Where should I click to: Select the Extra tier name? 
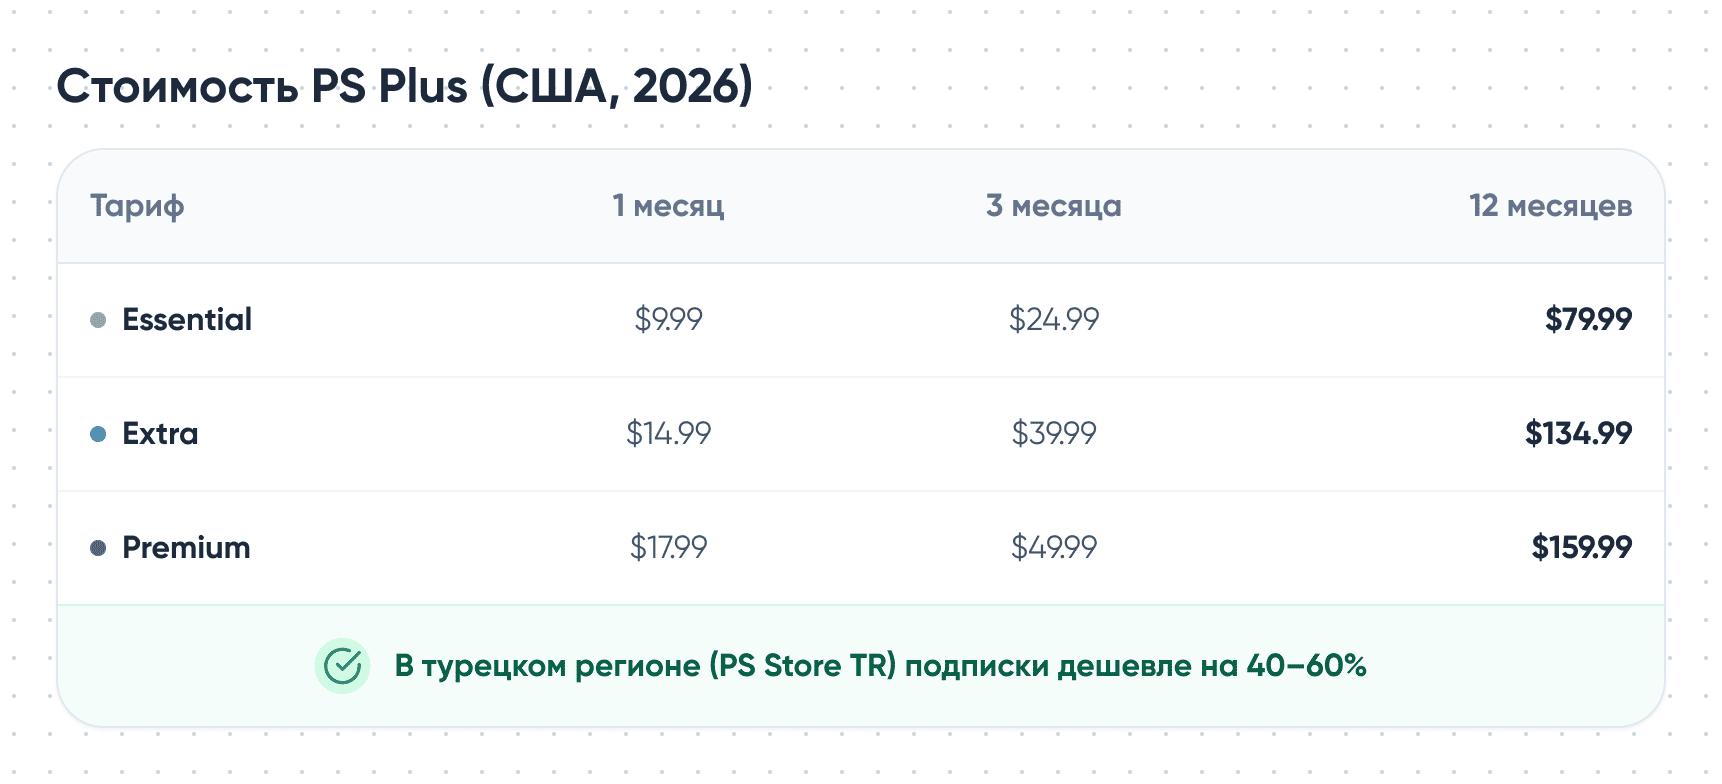pos(160,434)
